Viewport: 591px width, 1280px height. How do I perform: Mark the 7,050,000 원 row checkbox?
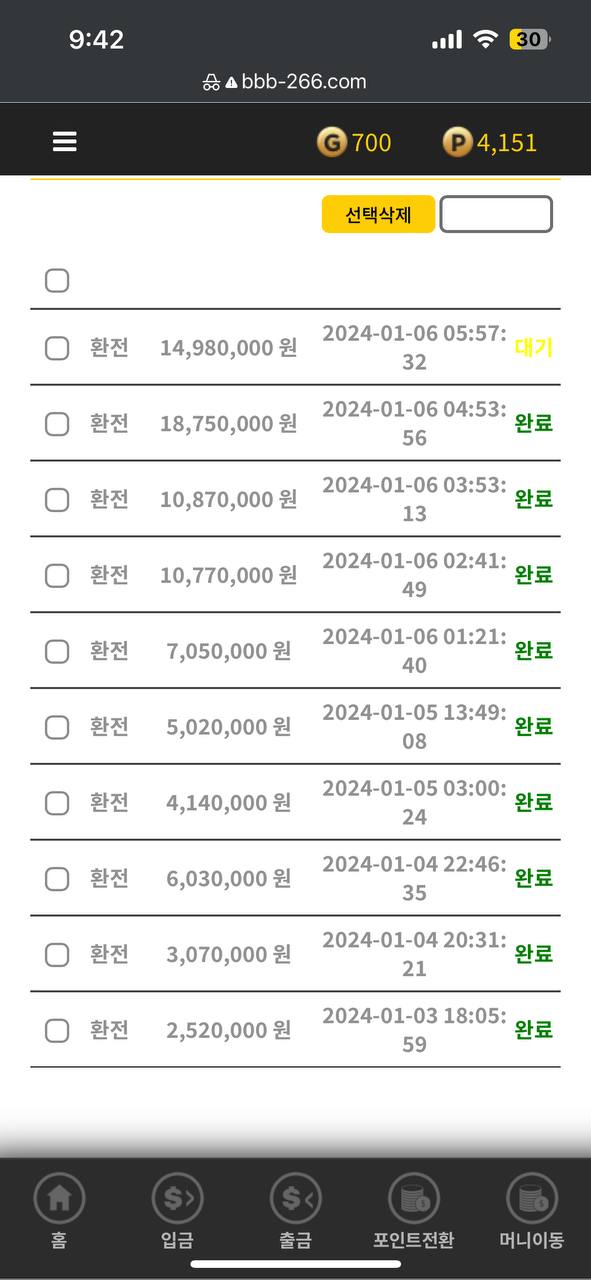[x=57, y=651]
